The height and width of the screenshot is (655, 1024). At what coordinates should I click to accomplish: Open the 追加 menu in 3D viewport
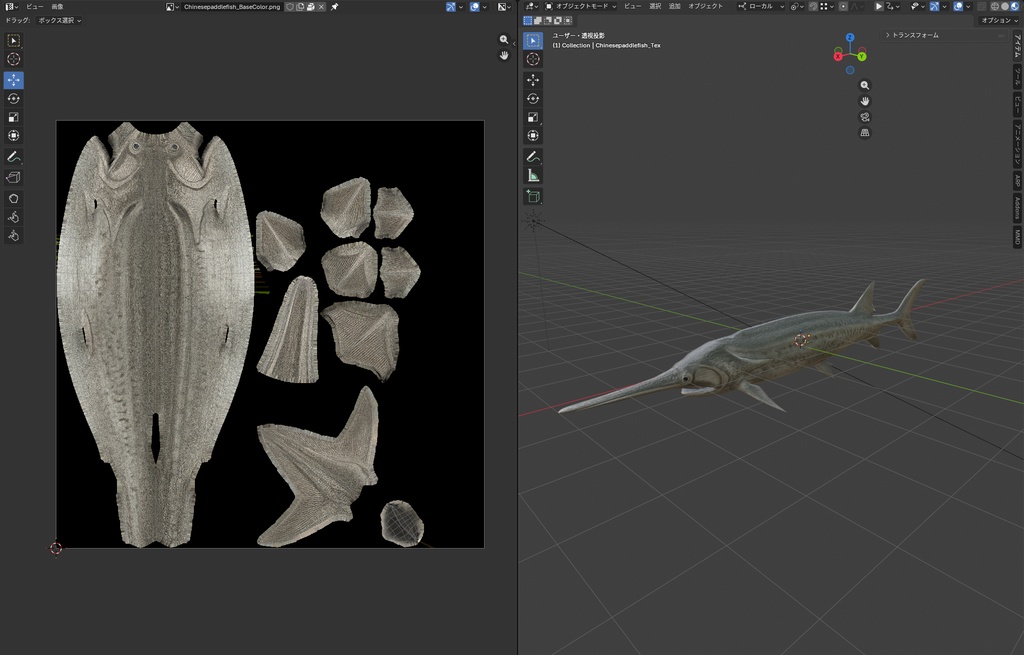pyautogui.click(x=675, y=7)
